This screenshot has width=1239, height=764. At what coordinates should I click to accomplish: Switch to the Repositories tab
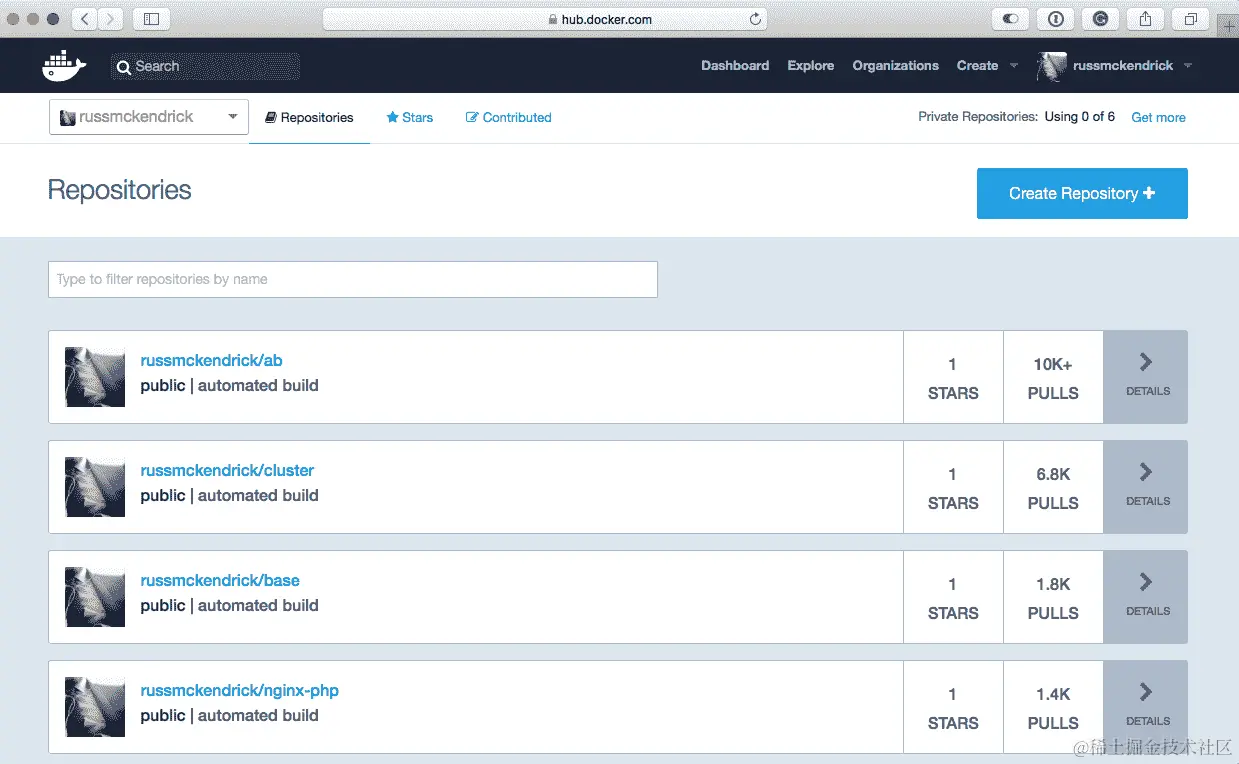coord(309,118)
